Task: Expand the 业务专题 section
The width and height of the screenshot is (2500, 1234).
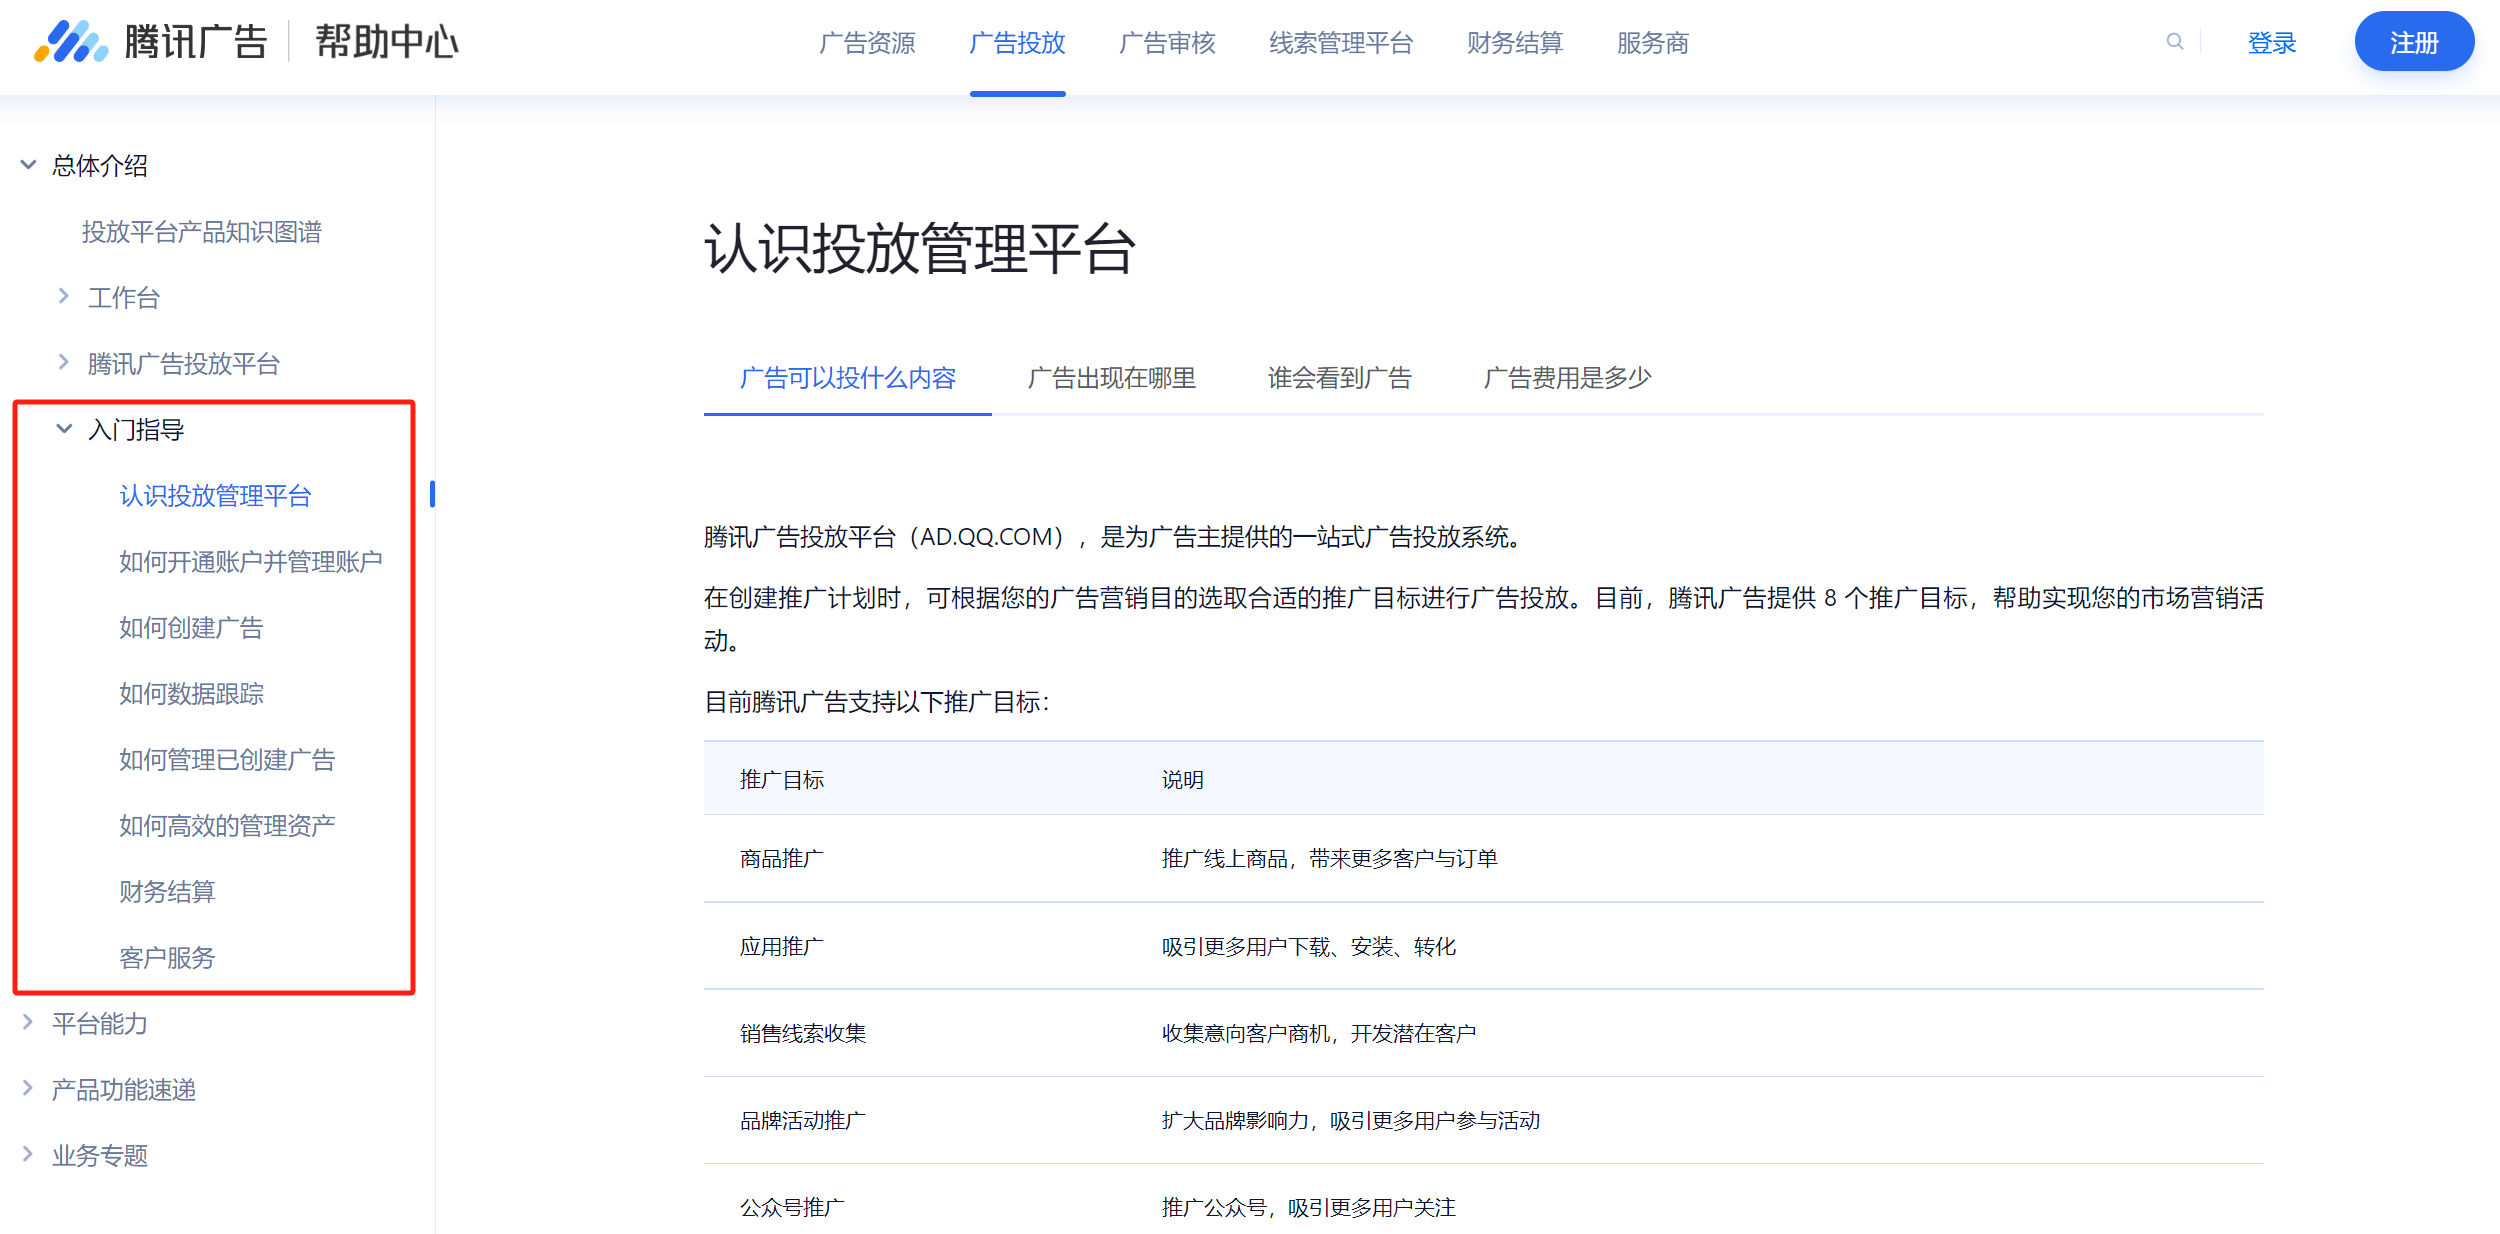Action: point(29,1155)
